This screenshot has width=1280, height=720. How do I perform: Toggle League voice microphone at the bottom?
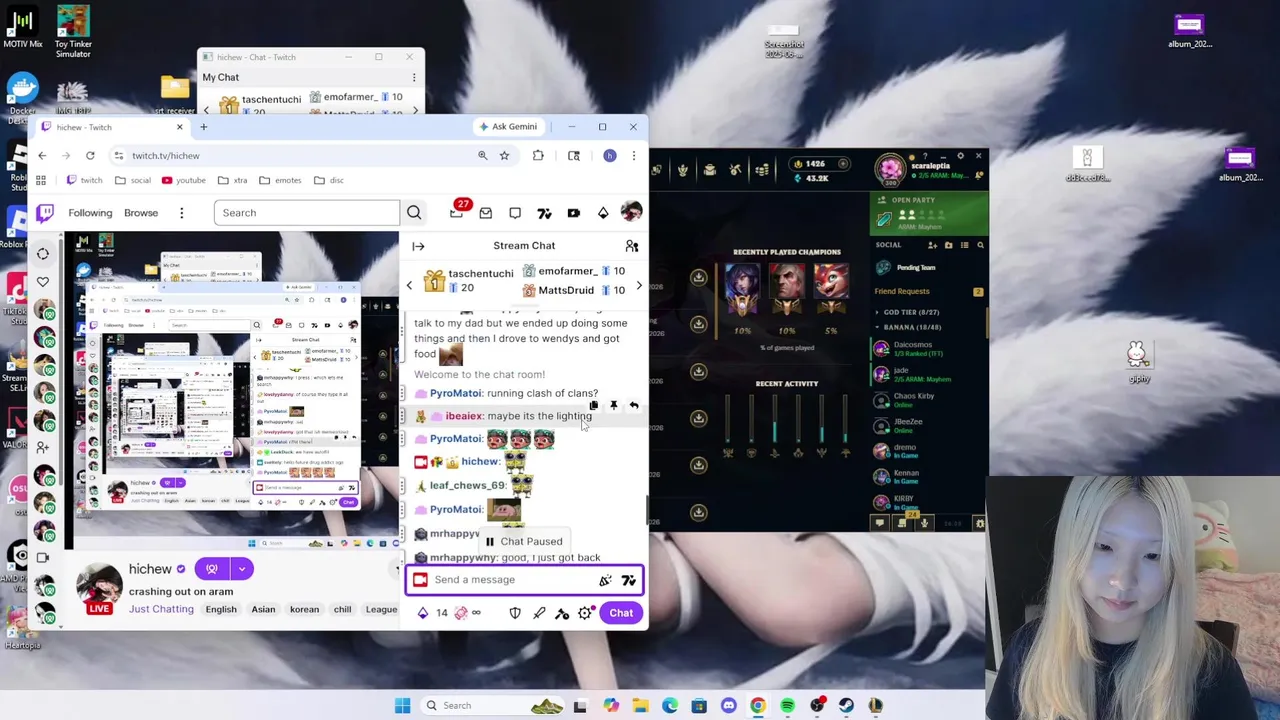point(924,523)
